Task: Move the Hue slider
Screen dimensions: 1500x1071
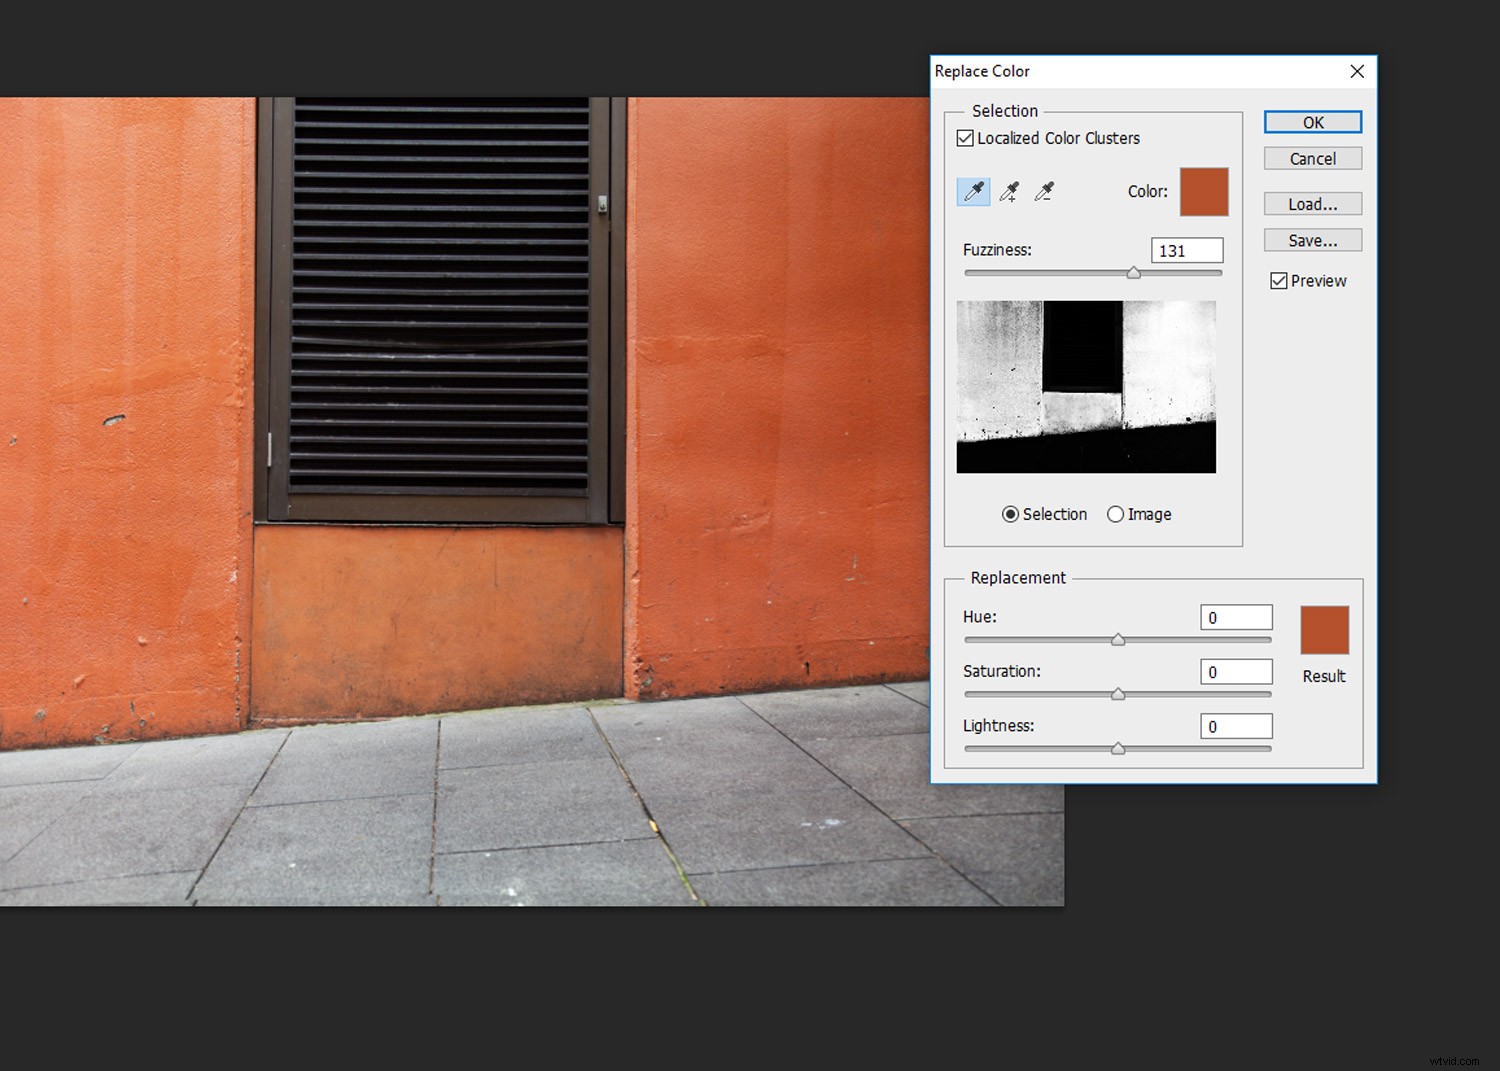Action: pyautogui.click(x=1117, y=639)
